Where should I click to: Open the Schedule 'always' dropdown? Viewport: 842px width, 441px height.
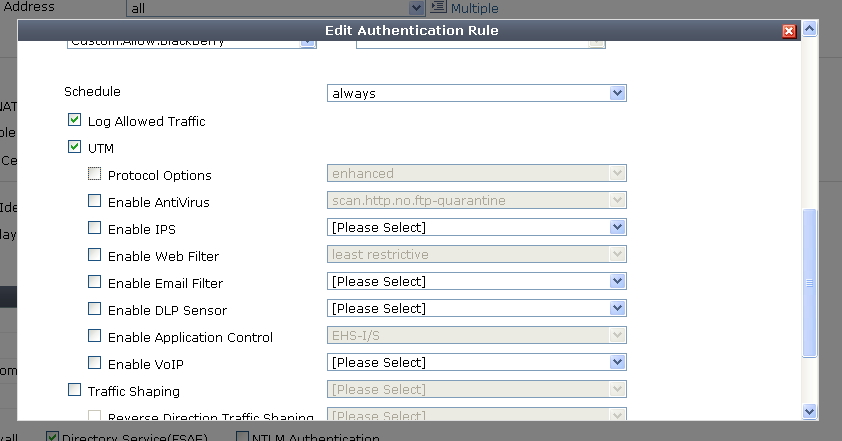[477, 93]
